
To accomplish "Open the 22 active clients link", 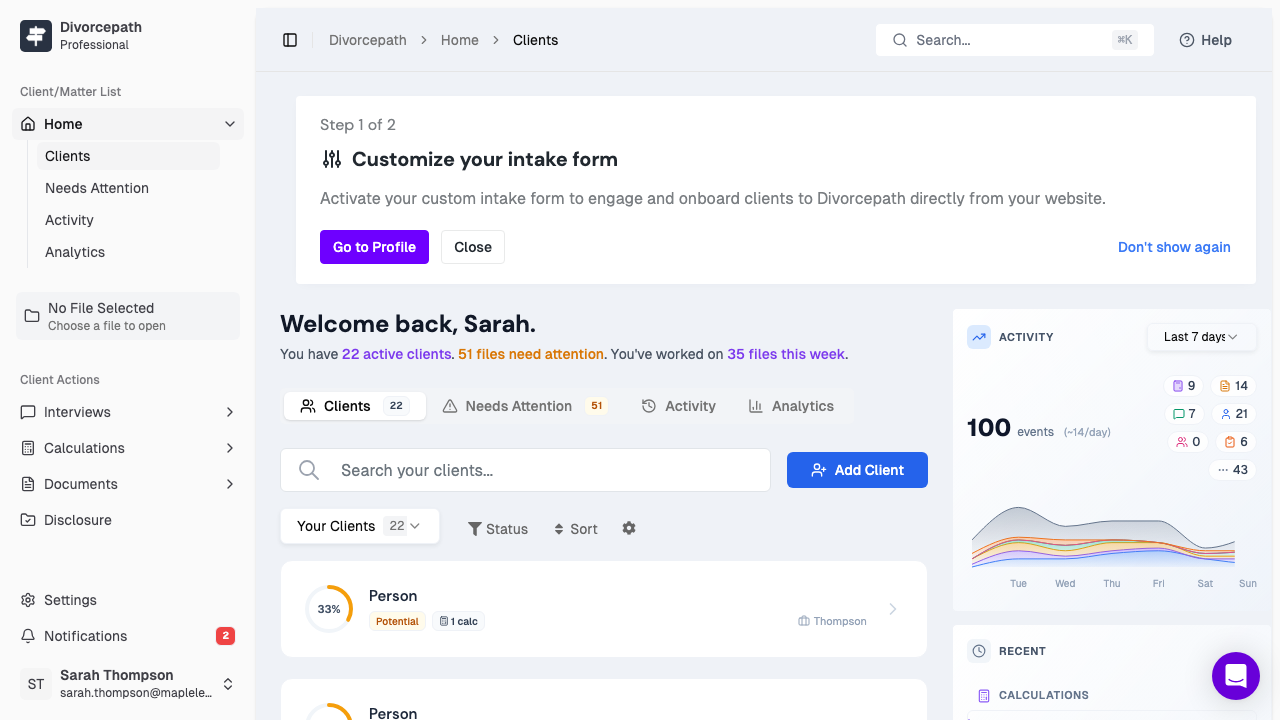I will click(x=396, y=354).
